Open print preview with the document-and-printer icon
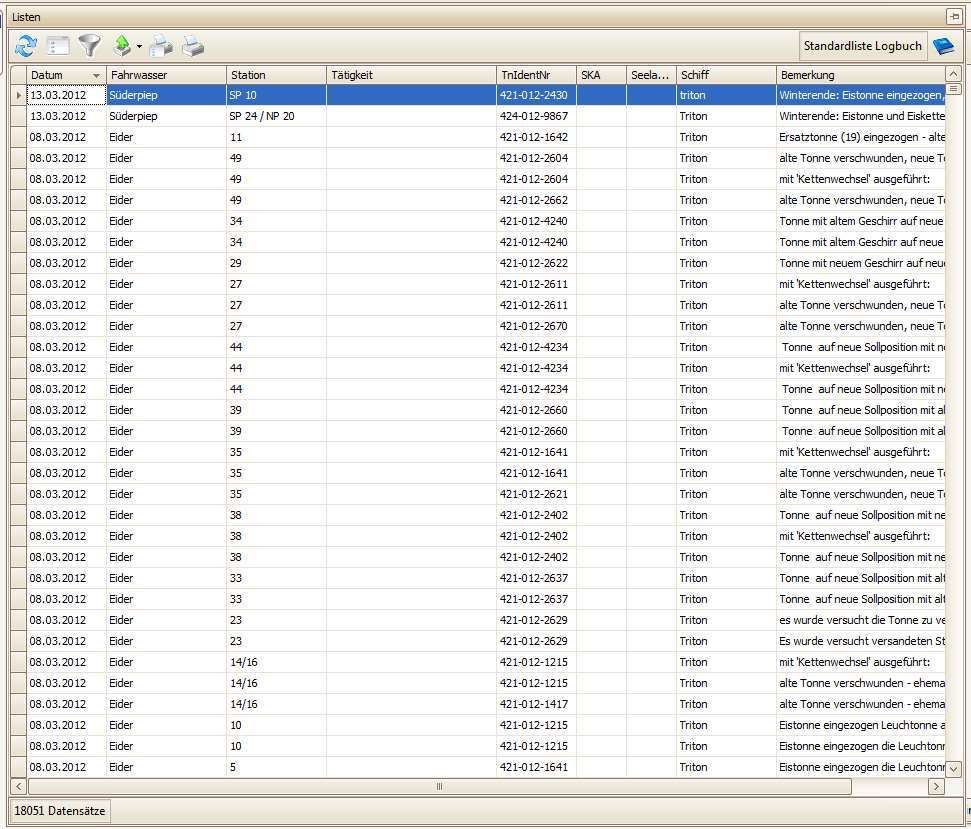Image resolution: width=971 pixels, height=829 pixels. (161, 46)
